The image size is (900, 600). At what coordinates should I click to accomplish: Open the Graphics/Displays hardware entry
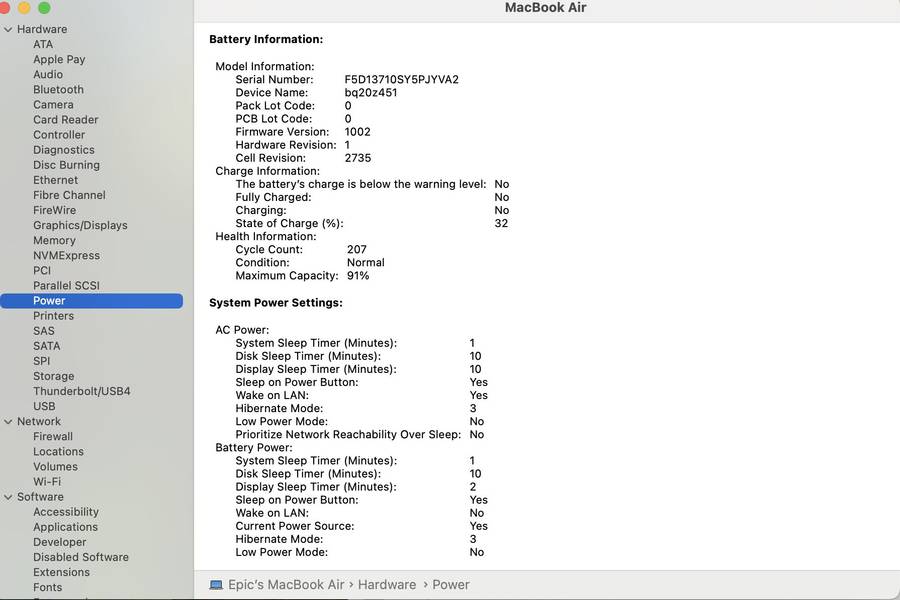coord(80,226)
